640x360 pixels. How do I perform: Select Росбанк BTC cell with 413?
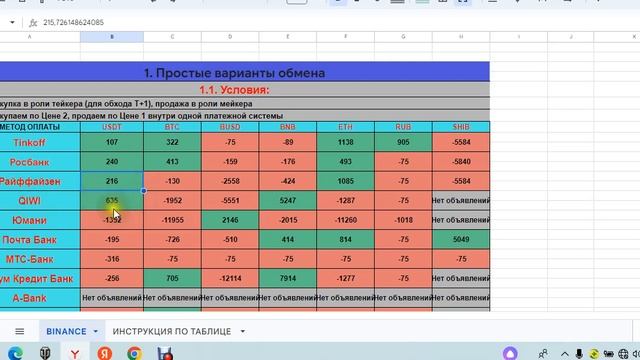pos(172,162)
